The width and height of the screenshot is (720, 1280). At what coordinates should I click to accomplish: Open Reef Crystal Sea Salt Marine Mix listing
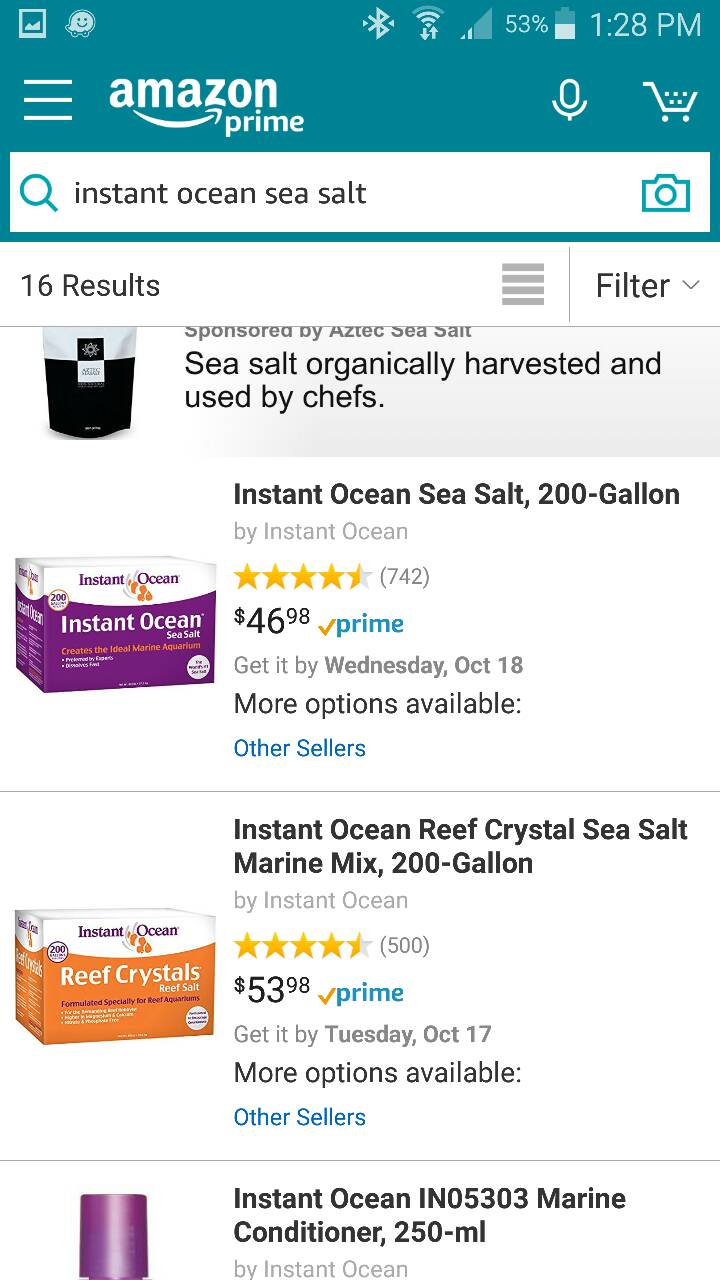pos(460,846)
